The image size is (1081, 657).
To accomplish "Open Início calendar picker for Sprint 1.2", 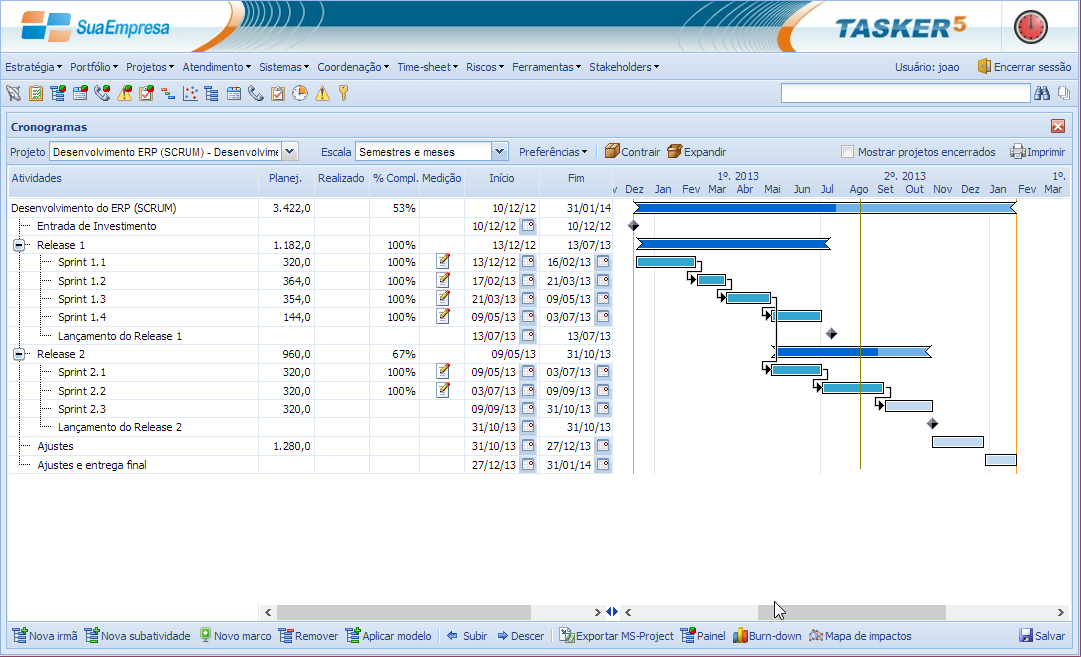I will [528, 281].
